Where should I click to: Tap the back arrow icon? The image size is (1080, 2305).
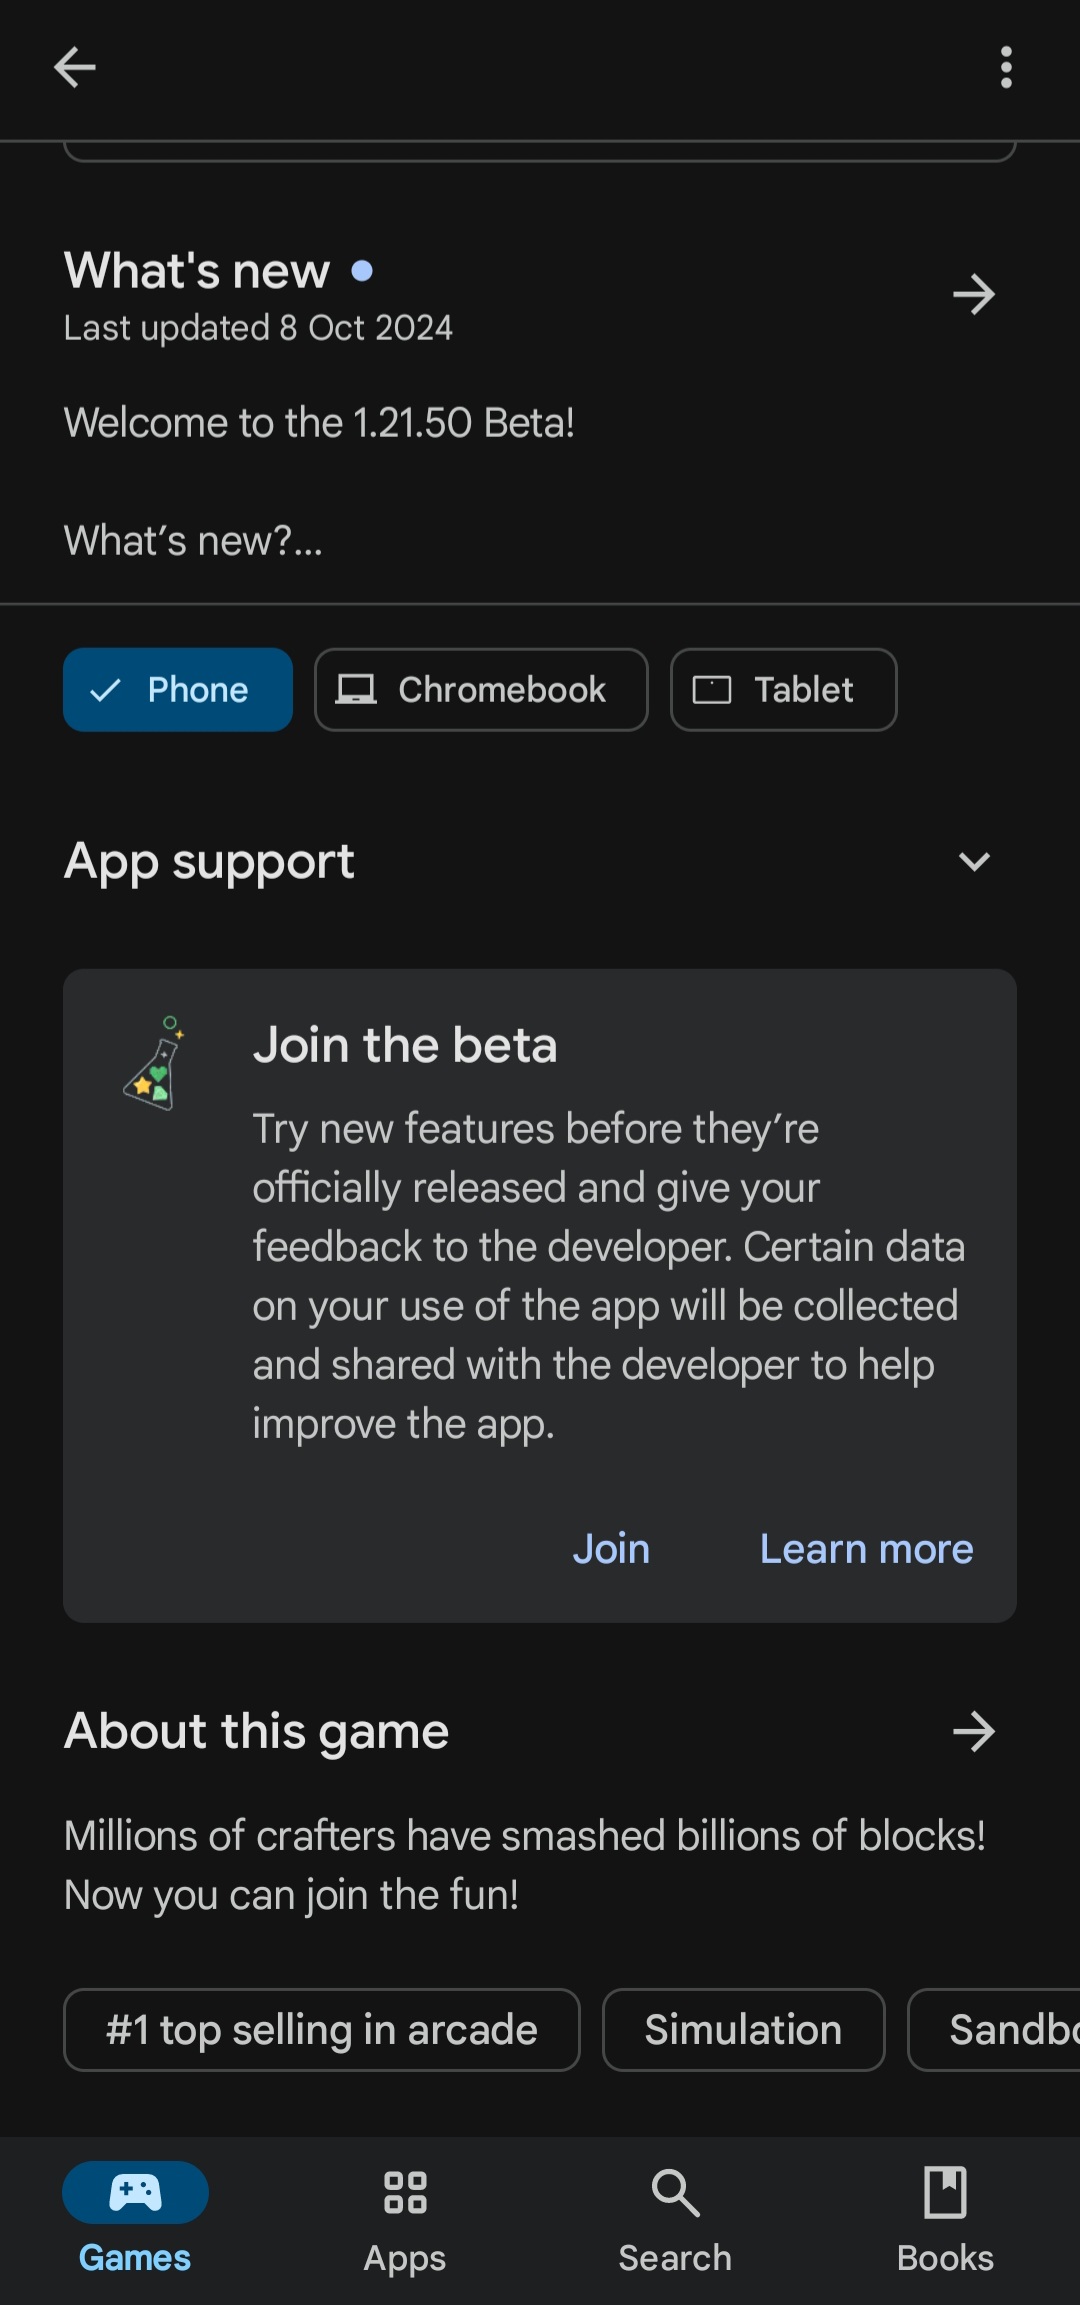(75, 68)
